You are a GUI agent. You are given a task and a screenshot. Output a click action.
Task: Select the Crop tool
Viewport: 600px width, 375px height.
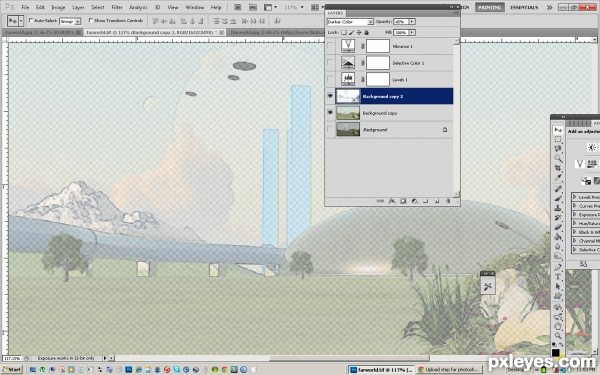coord(558,168)
